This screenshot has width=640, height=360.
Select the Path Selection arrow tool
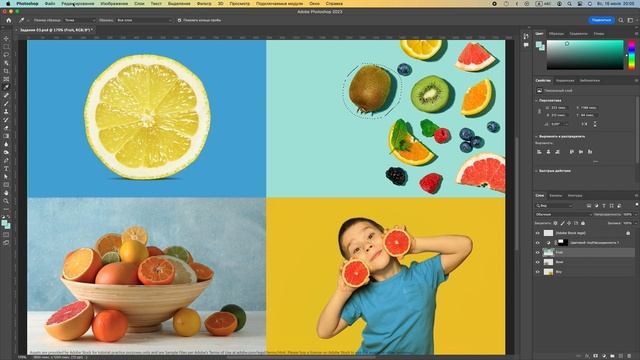tap(6, 177)
